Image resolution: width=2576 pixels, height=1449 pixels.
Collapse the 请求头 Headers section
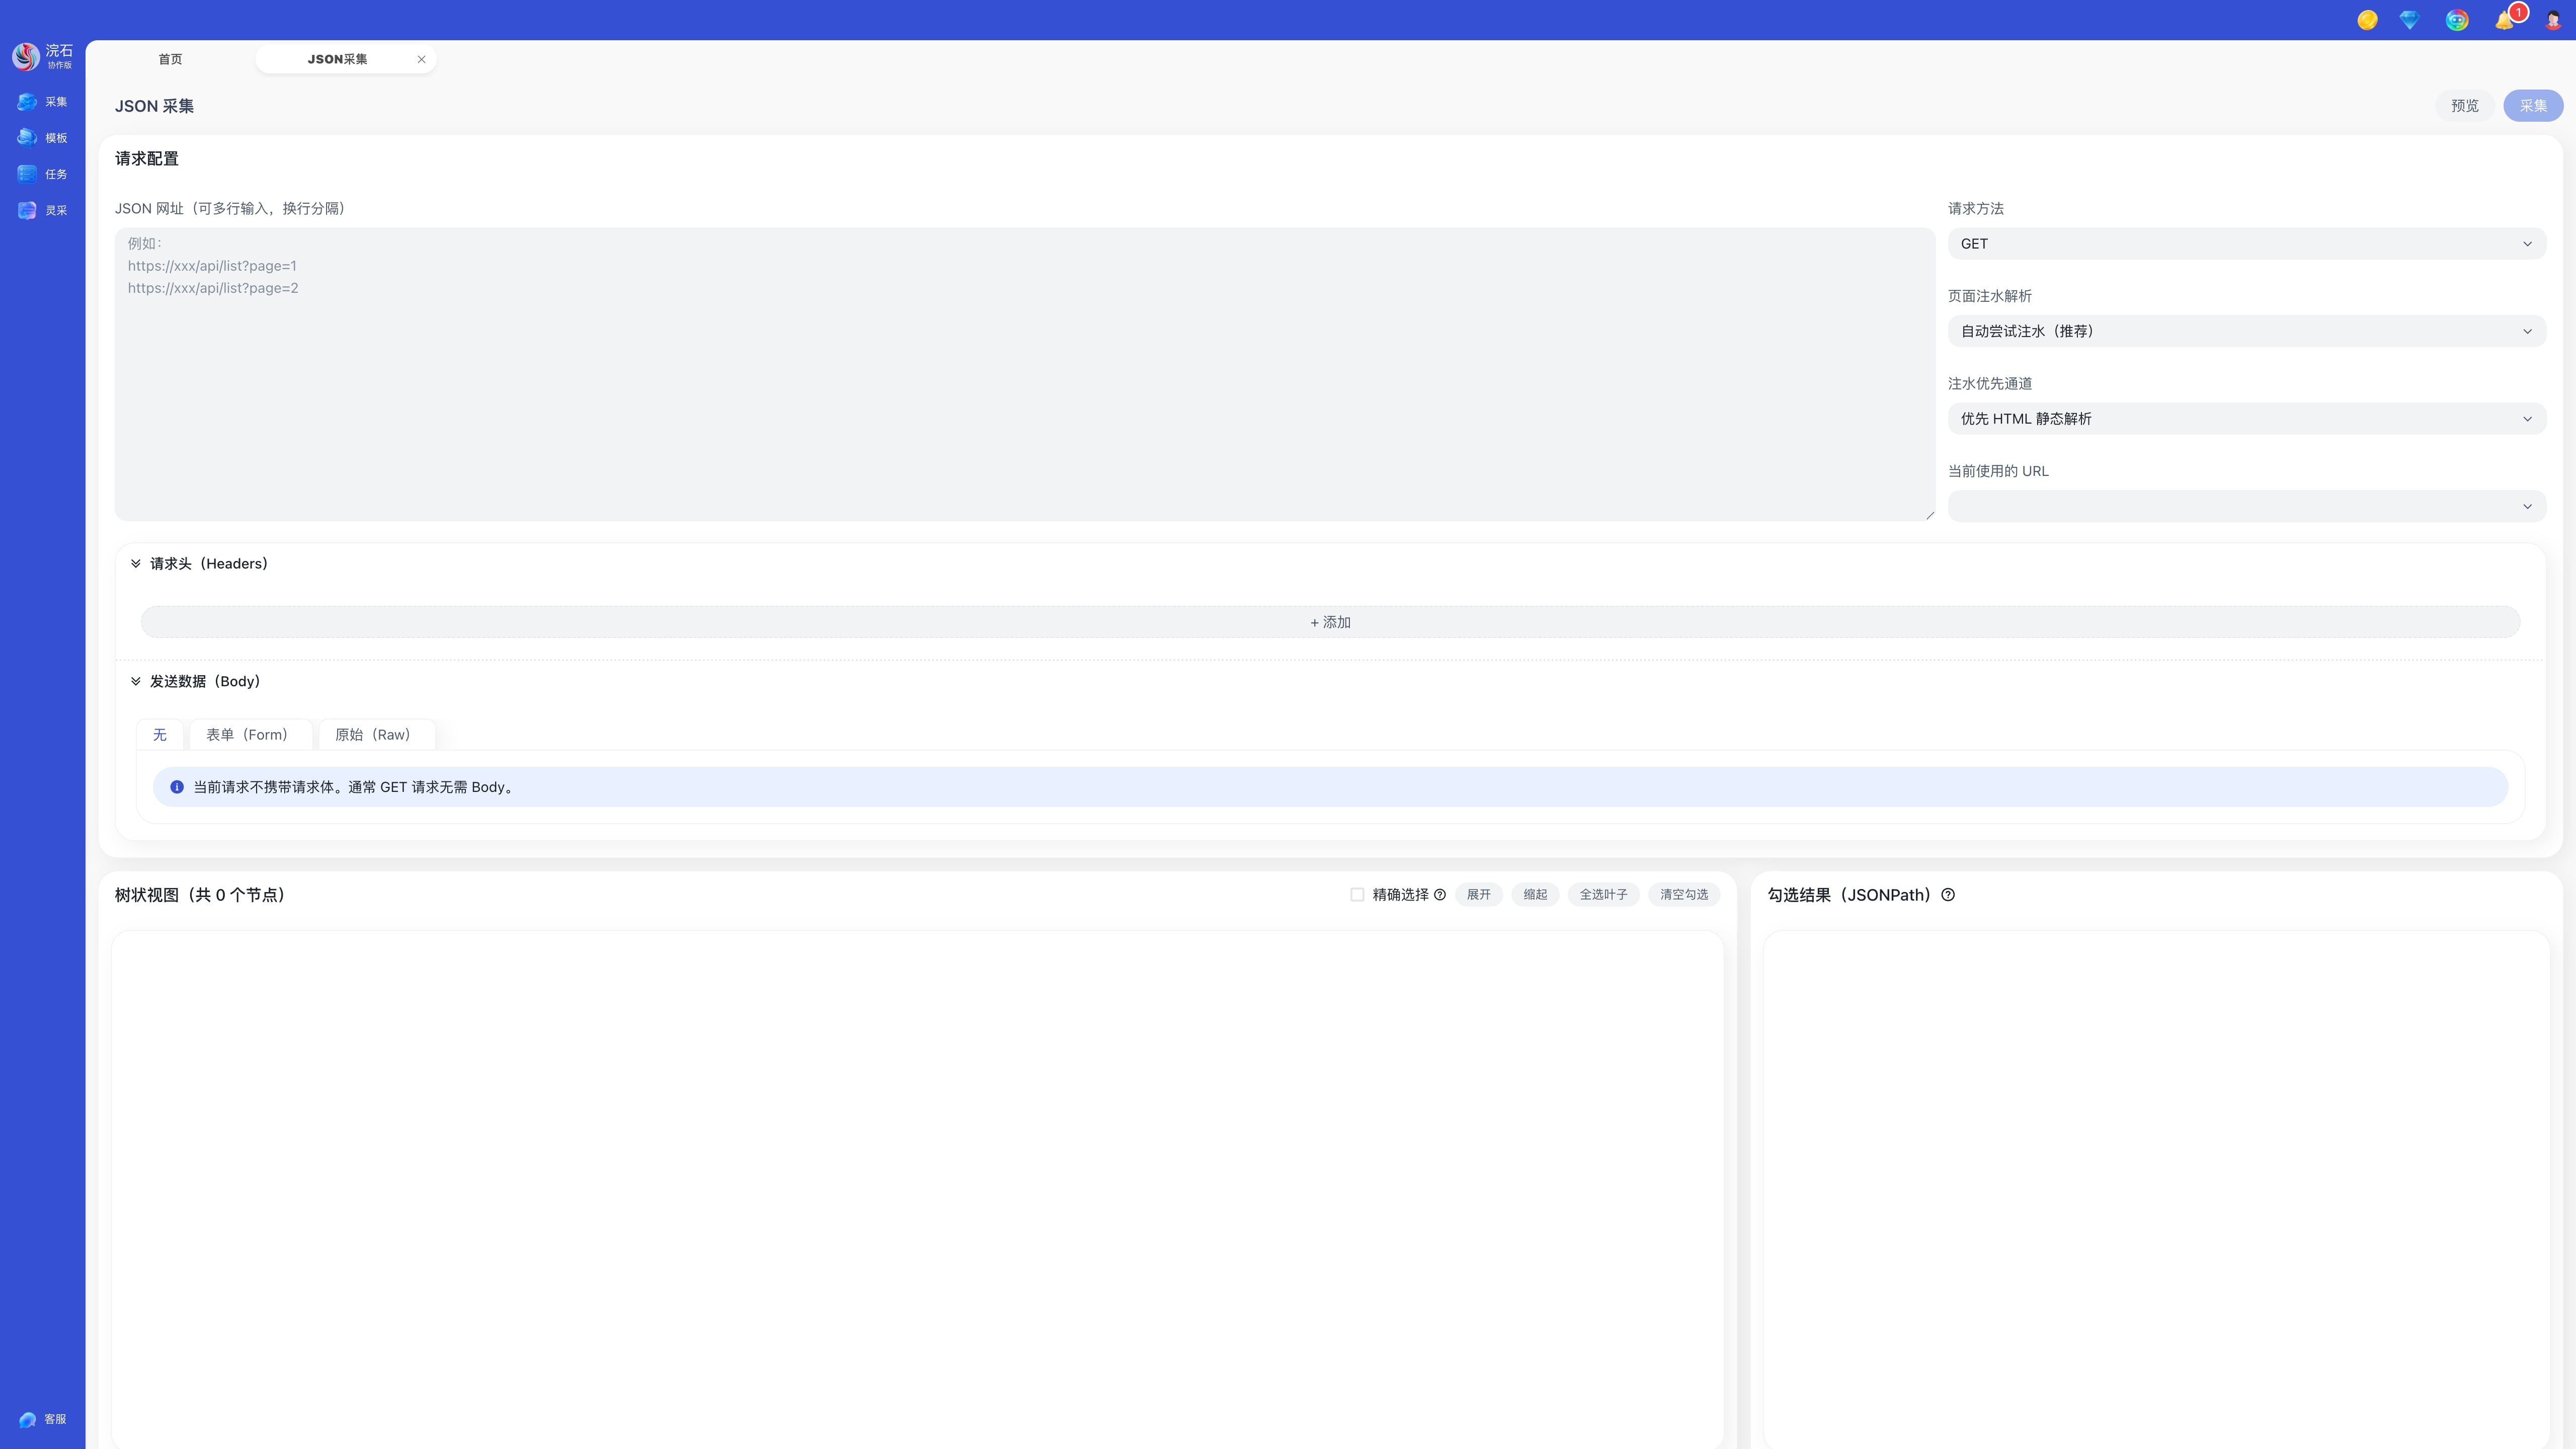[x=136, y=564]
